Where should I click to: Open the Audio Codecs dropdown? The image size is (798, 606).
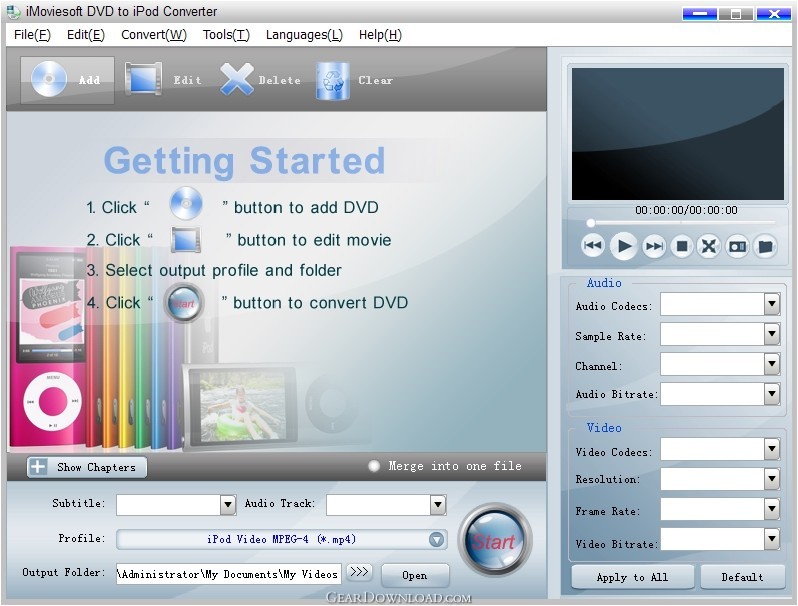772,304
